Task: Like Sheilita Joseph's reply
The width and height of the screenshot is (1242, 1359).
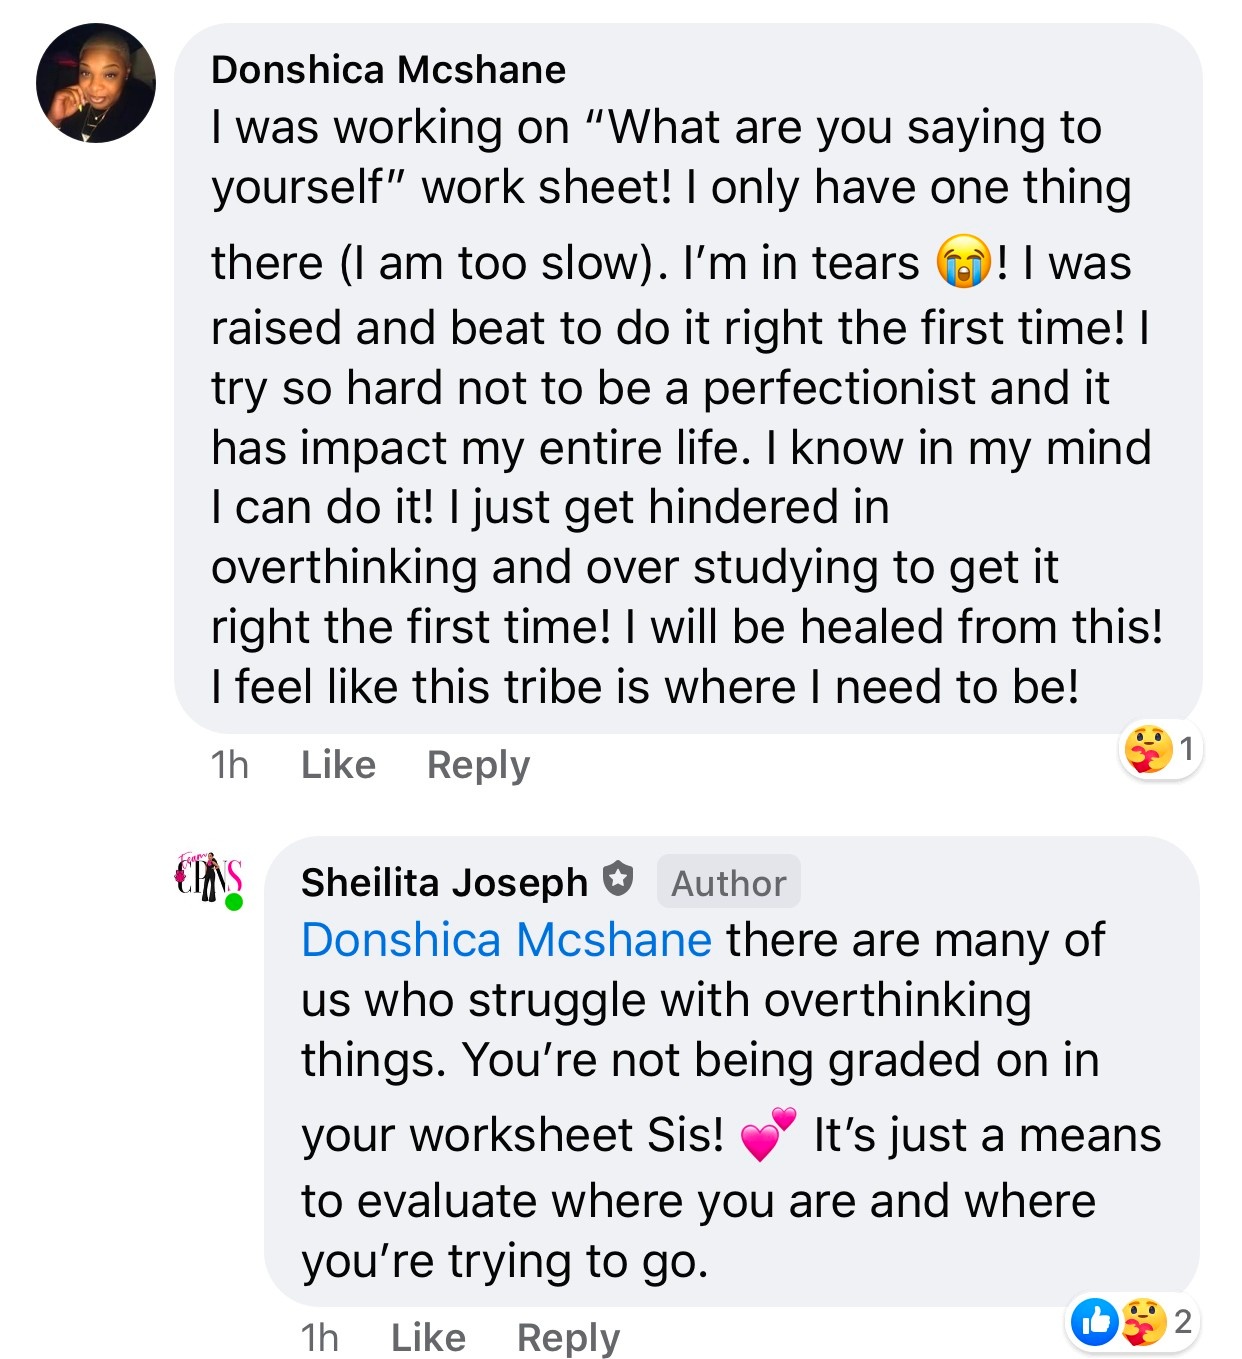Action: (428, 1337)
